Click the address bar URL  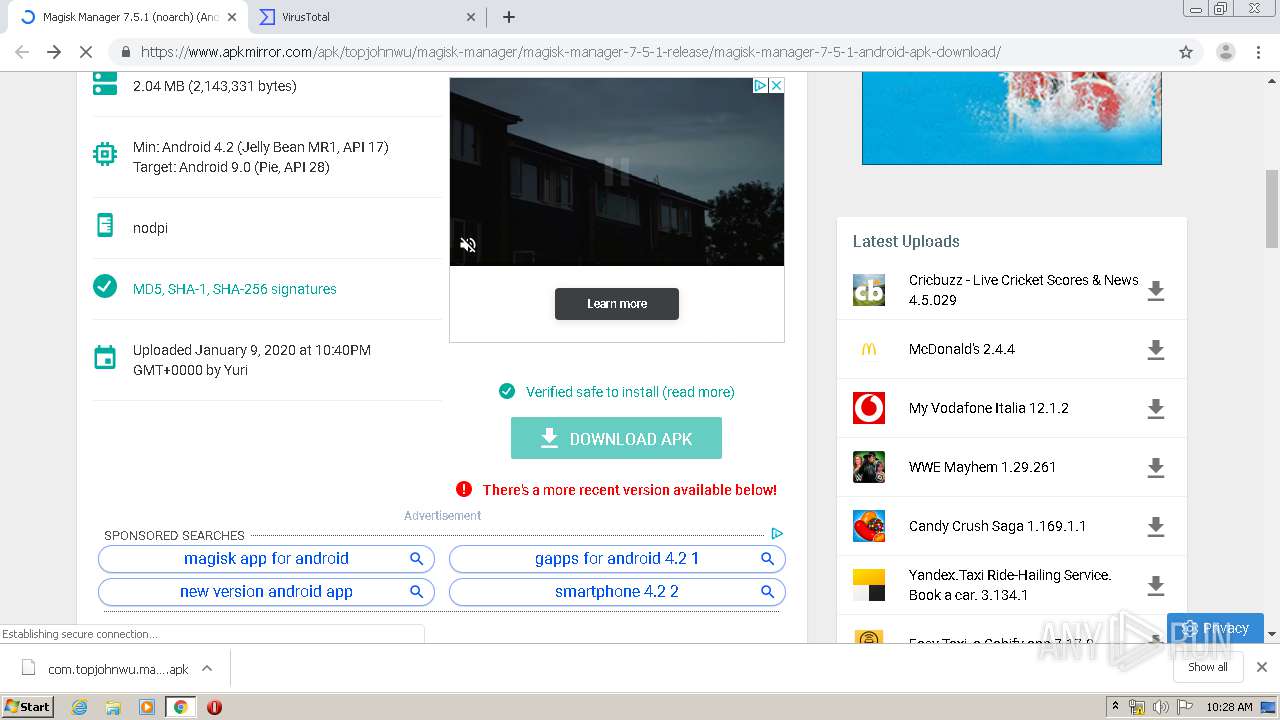pos(570,52)
